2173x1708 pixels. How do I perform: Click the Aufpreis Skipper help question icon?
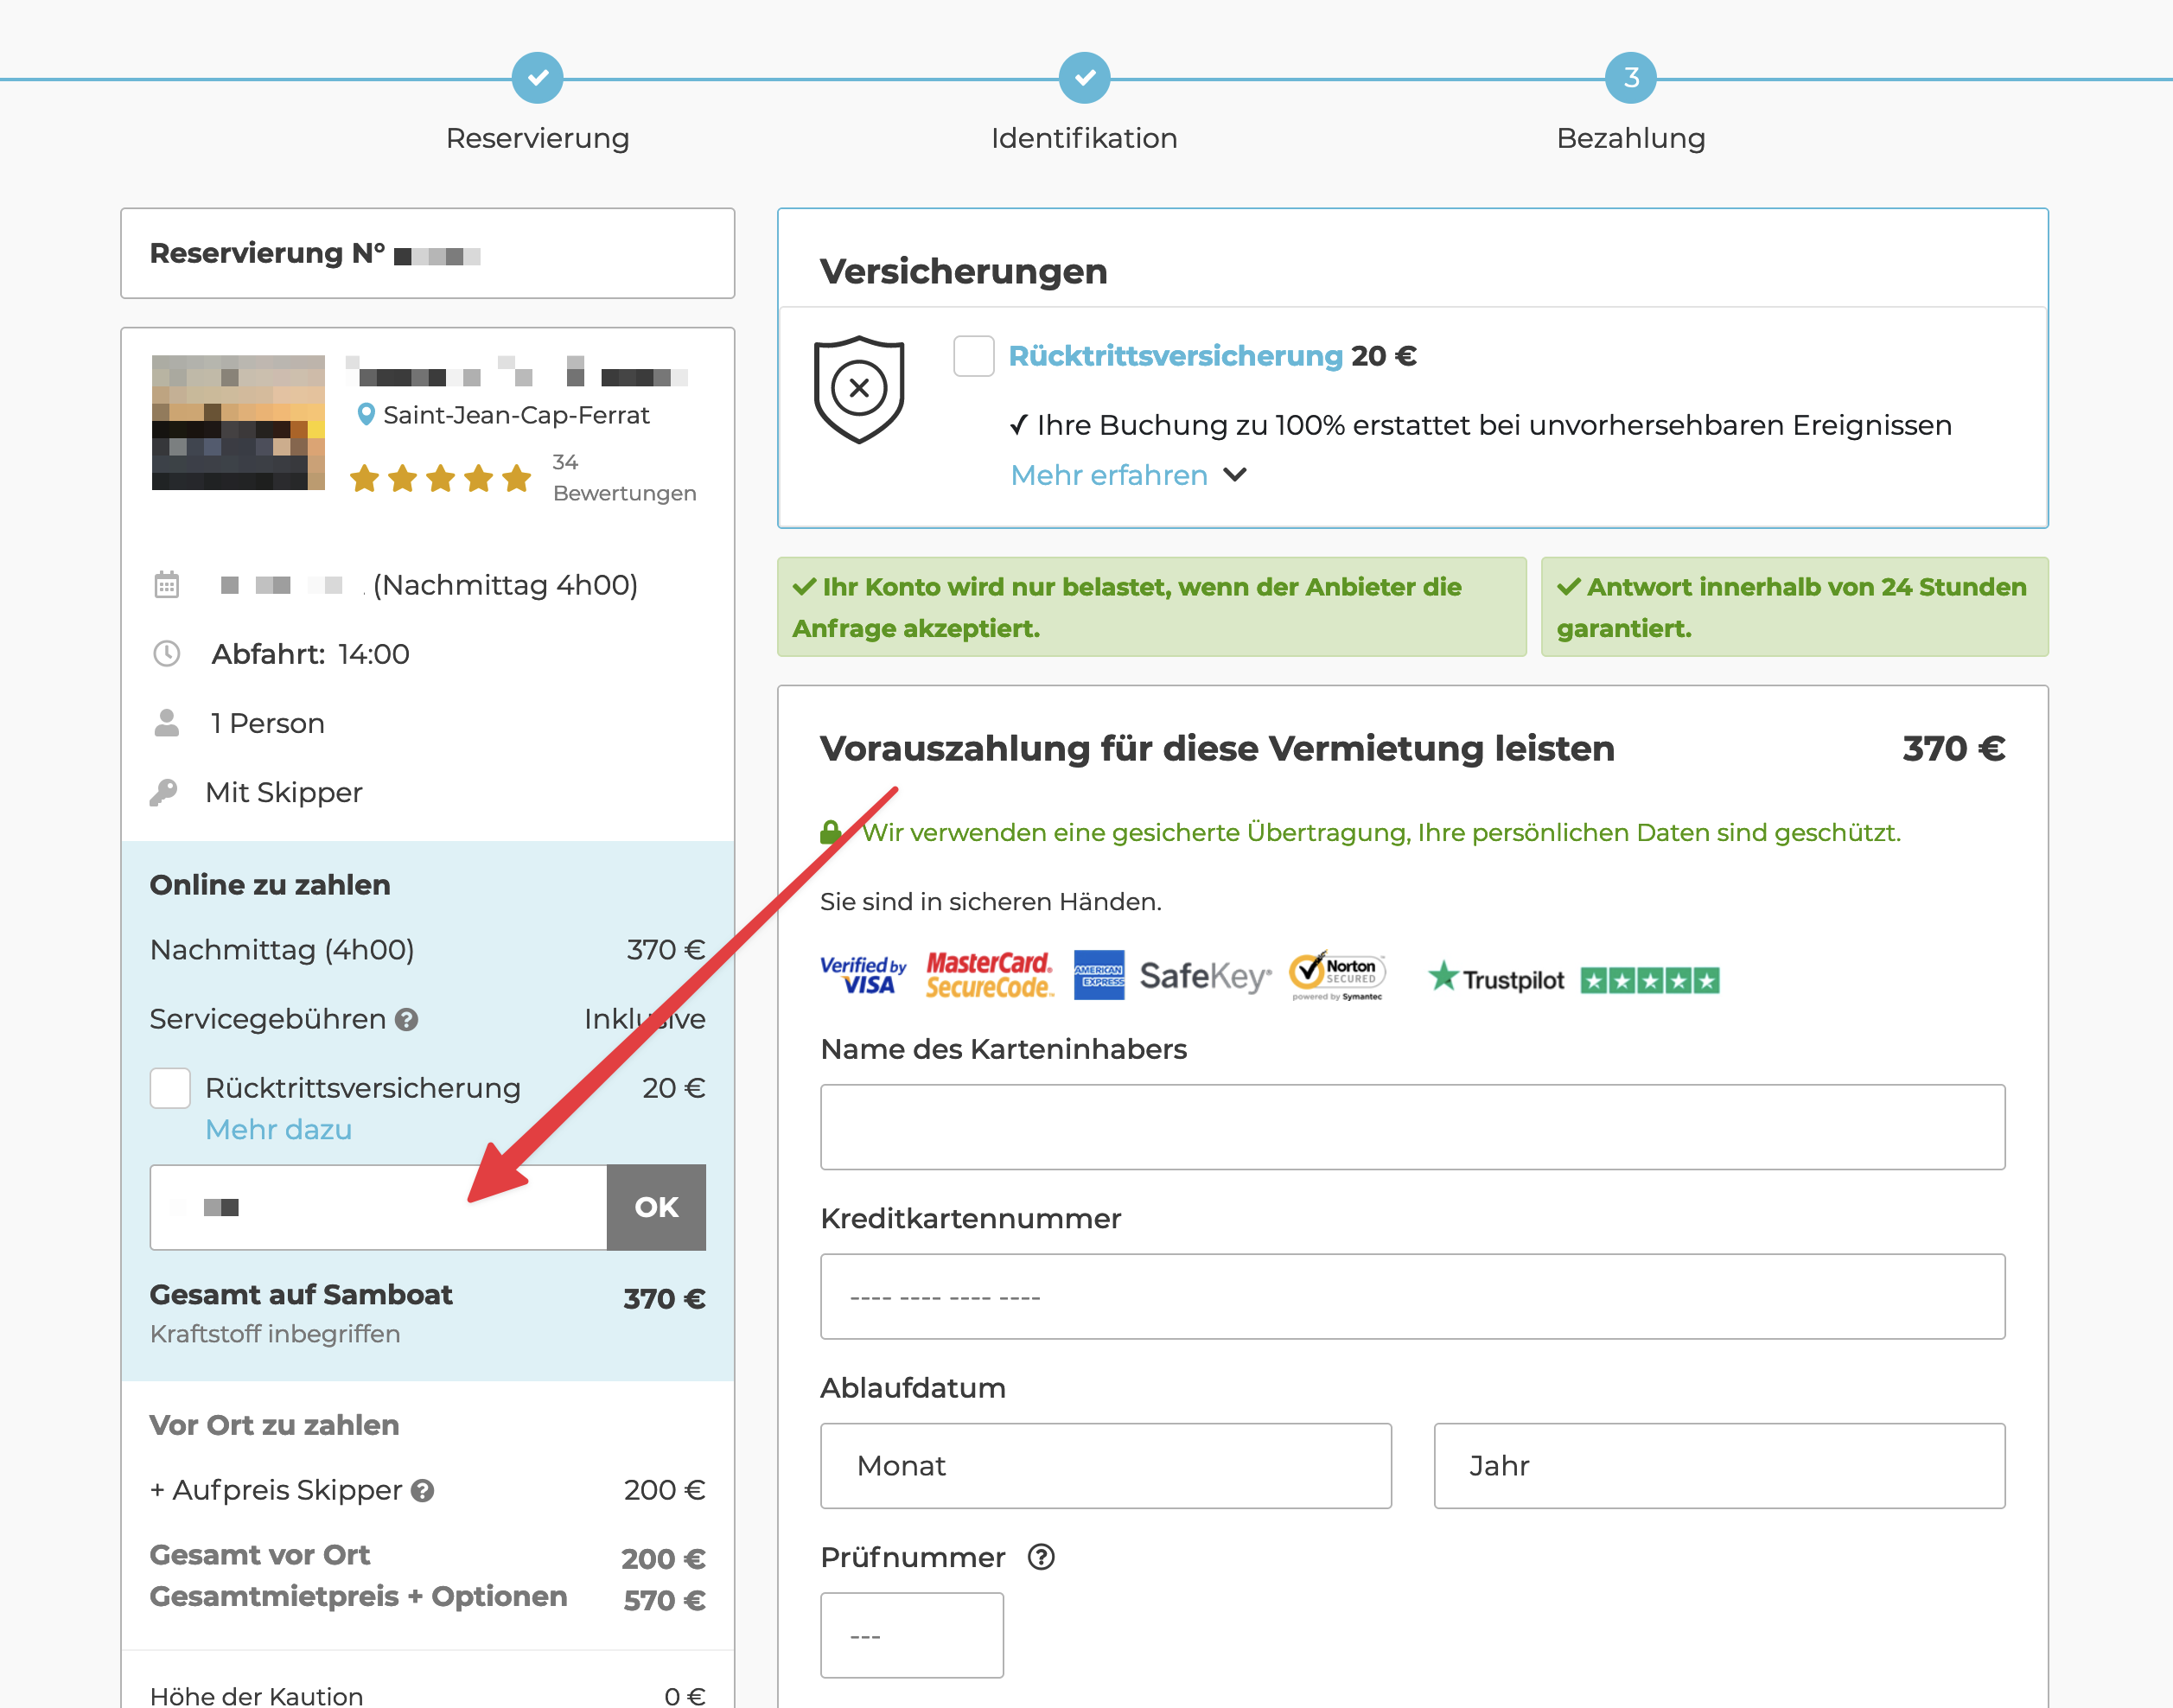(x=423, y=1491)
